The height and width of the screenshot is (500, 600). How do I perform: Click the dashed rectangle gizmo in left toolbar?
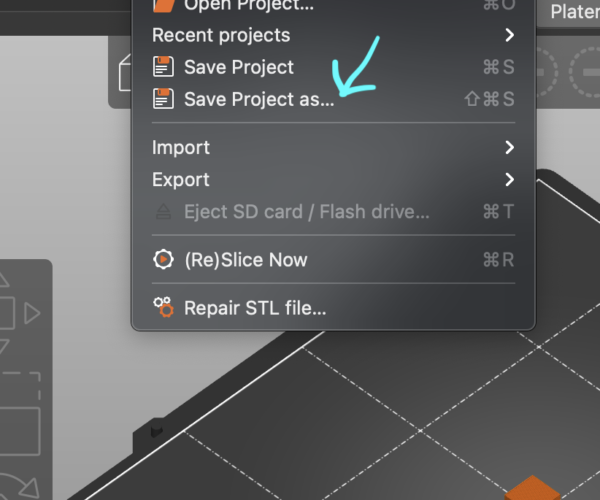click(x=21, y=385)
